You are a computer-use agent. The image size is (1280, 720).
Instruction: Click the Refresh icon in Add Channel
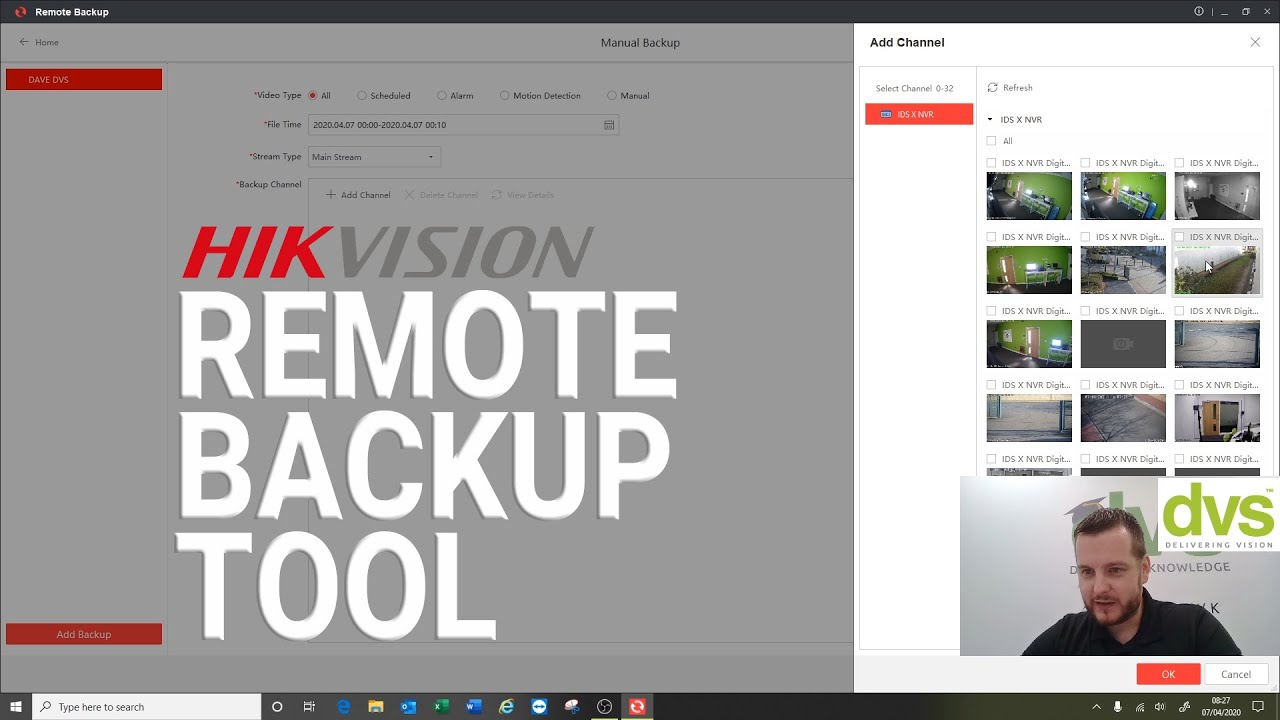point(992,88)
